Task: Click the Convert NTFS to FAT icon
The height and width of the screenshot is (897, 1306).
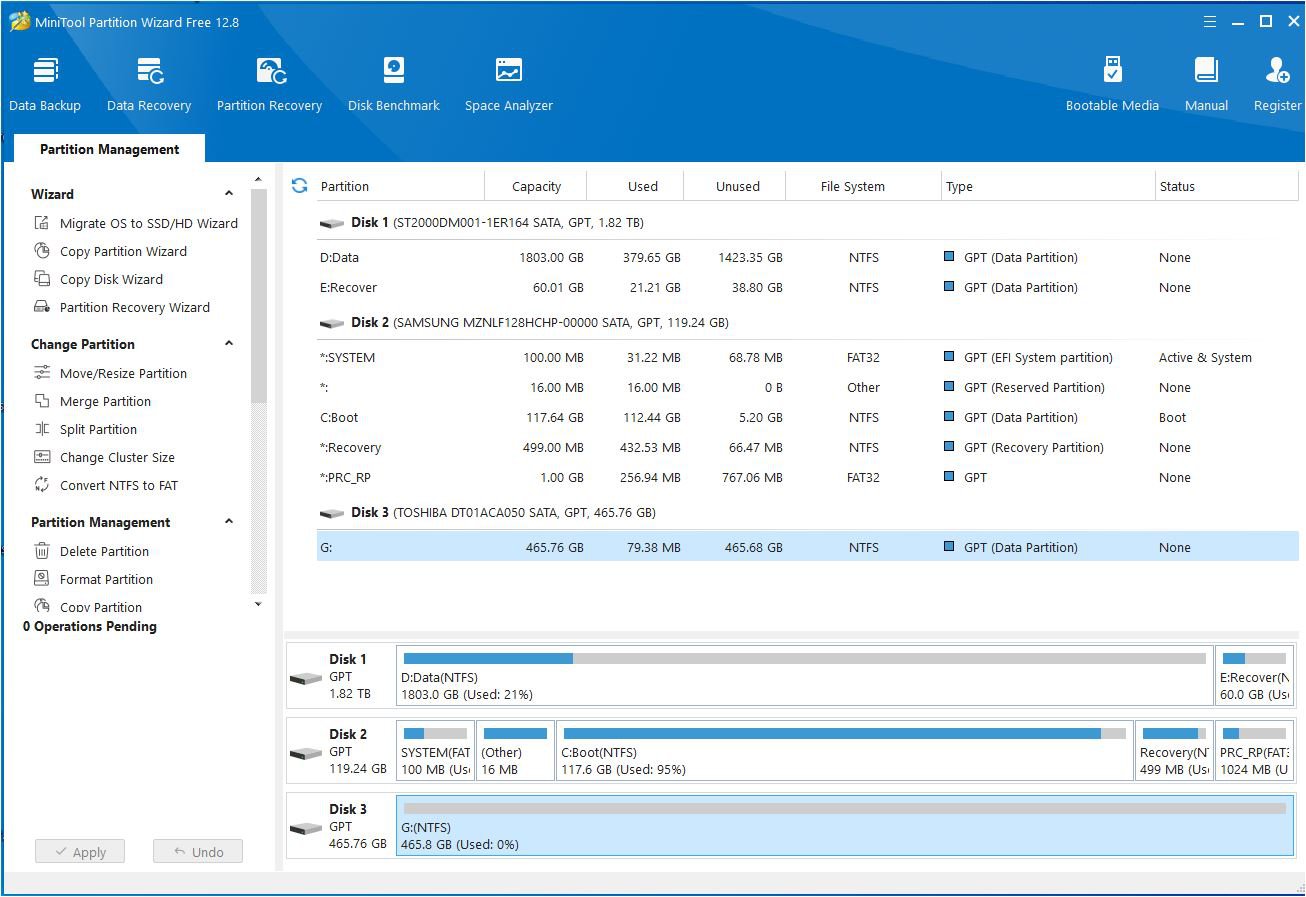Action: (42, 485)
